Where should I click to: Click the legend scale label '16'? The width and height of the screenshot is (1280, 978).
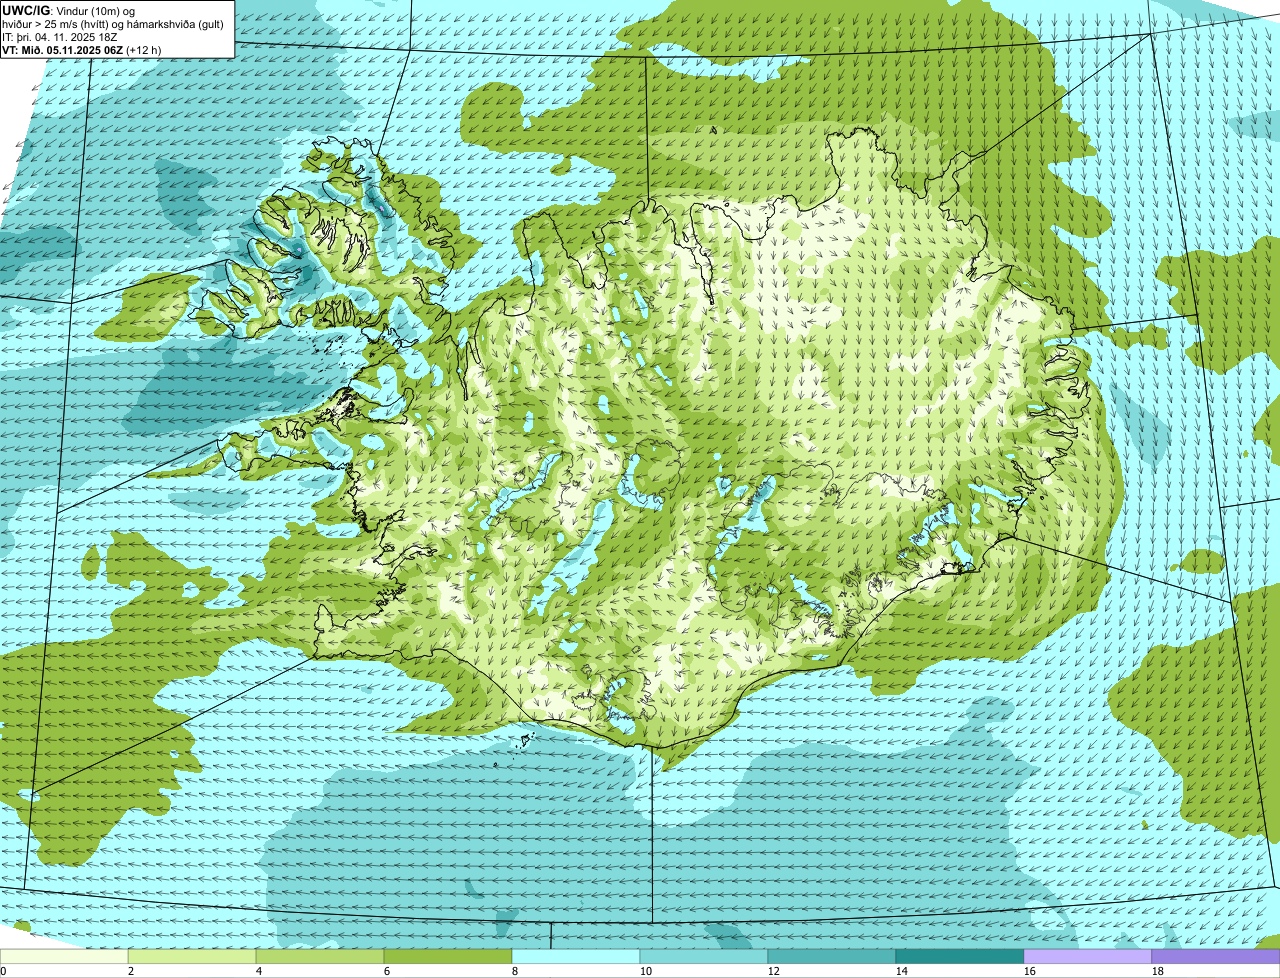click(1030, 971)
